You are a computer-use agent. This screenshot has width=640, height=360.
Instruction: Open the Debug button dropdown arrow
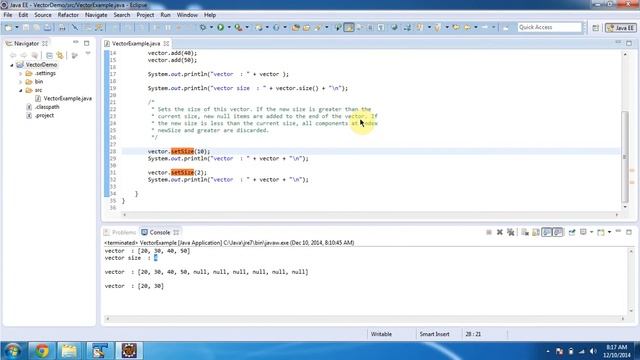point(211,27)
